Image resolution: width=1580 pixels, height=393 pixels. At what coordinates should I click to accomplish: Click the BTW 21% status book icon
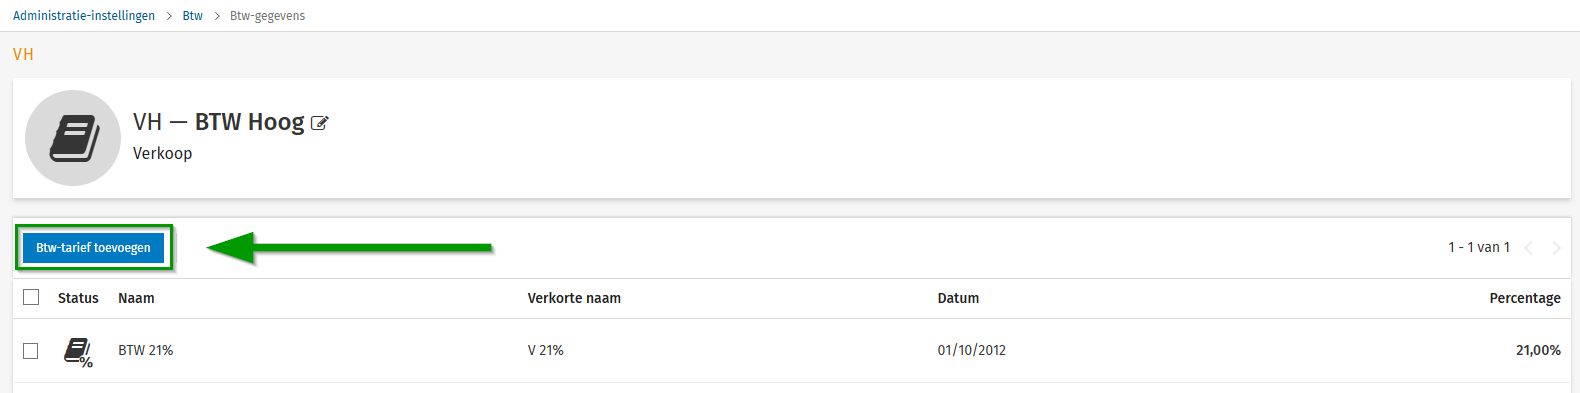pyautogui.click(x=78, y=351)
